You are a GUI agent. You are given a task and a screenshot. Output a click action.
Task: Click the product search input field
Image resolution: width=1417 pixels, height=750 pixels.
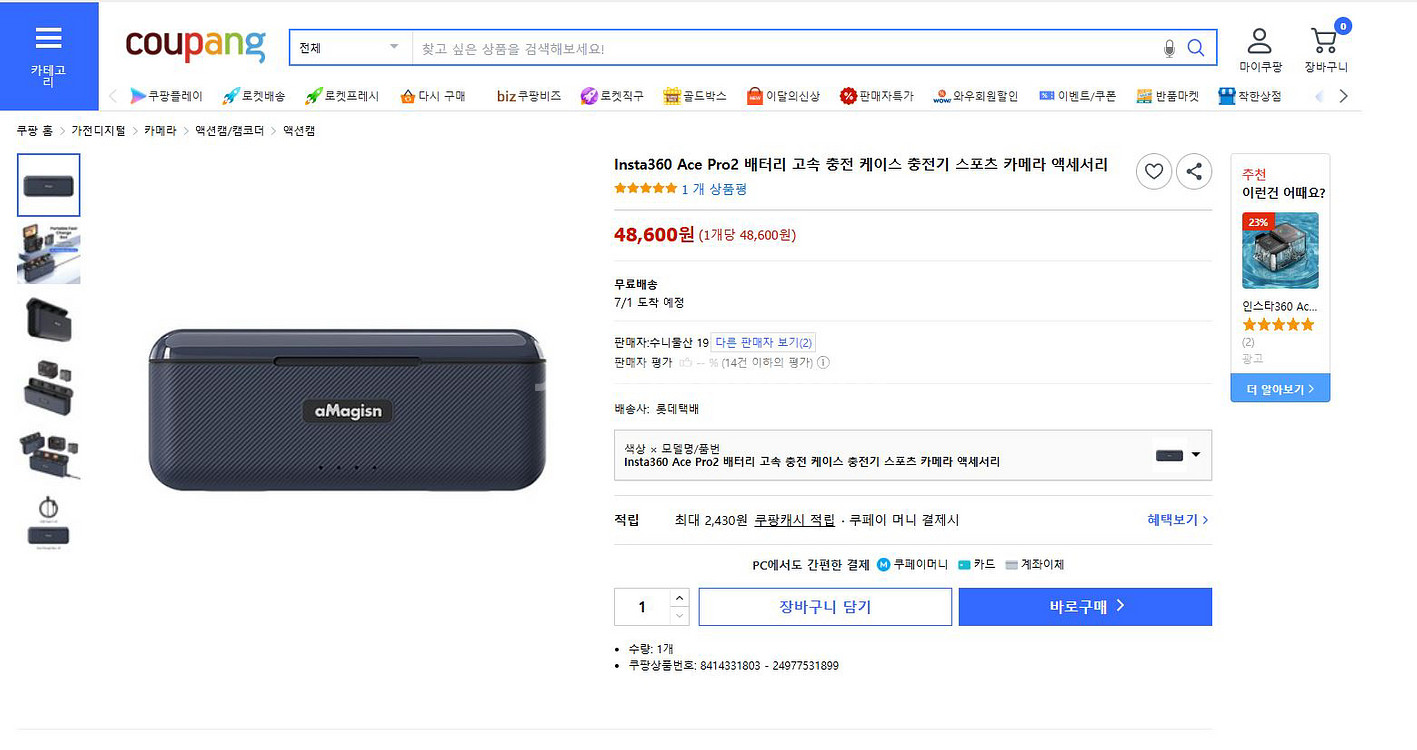click(785, 48)
